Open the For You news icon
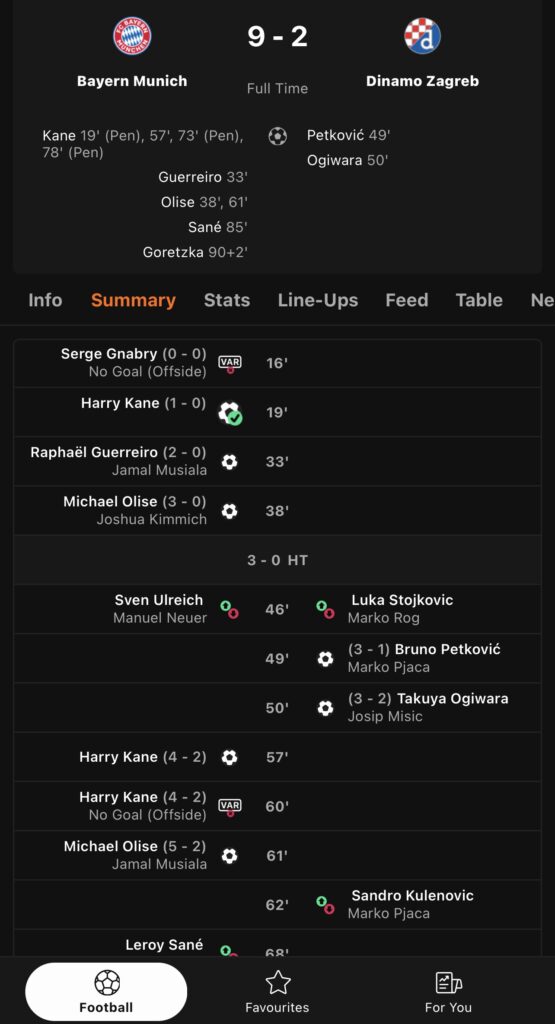Screen dimensions: 555x1024 449,982
